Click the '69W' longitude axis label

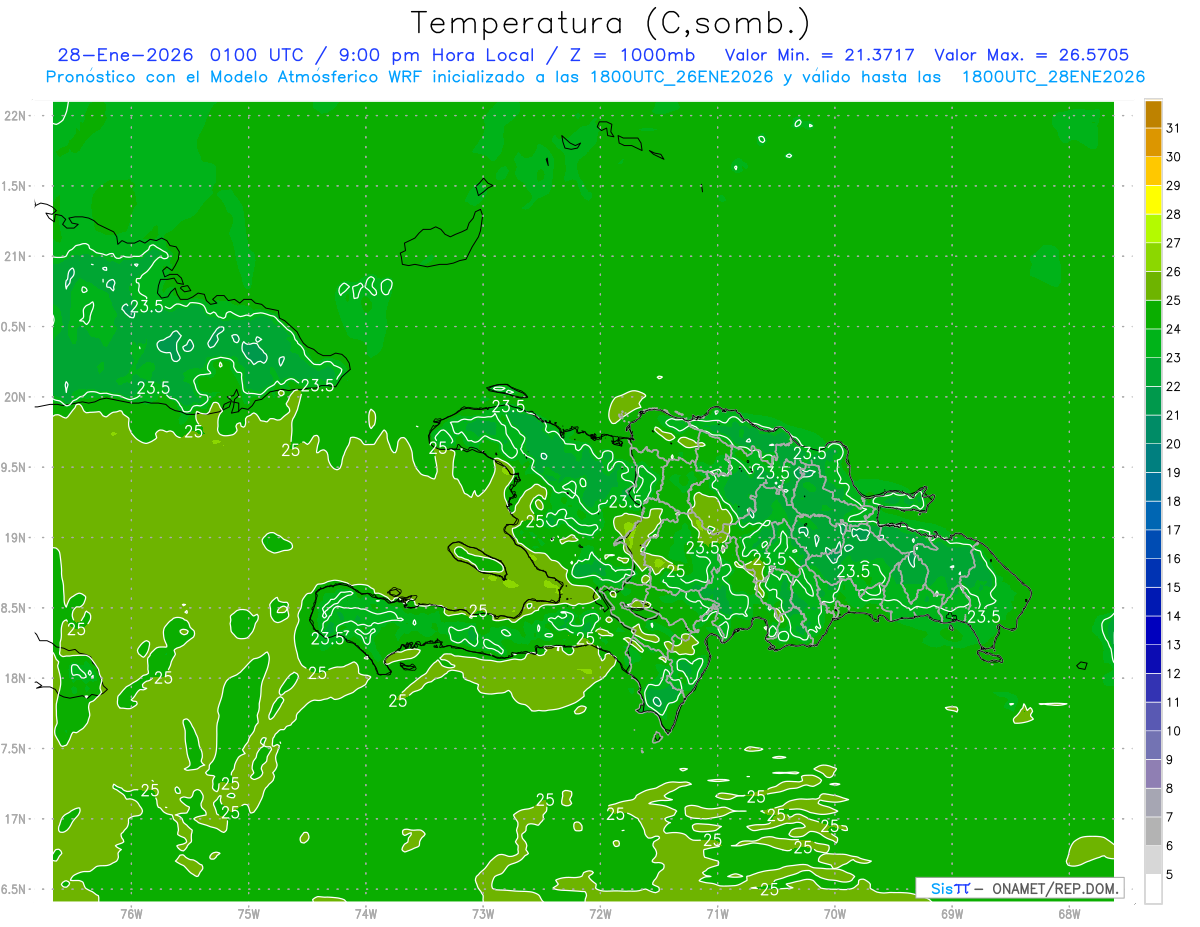coord(951,913)
